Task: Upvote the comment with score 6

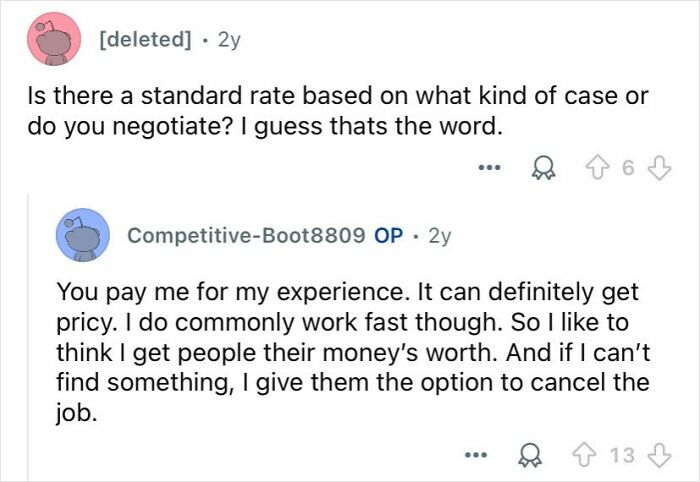Action: pyautogui.click(x=598, y=167)
